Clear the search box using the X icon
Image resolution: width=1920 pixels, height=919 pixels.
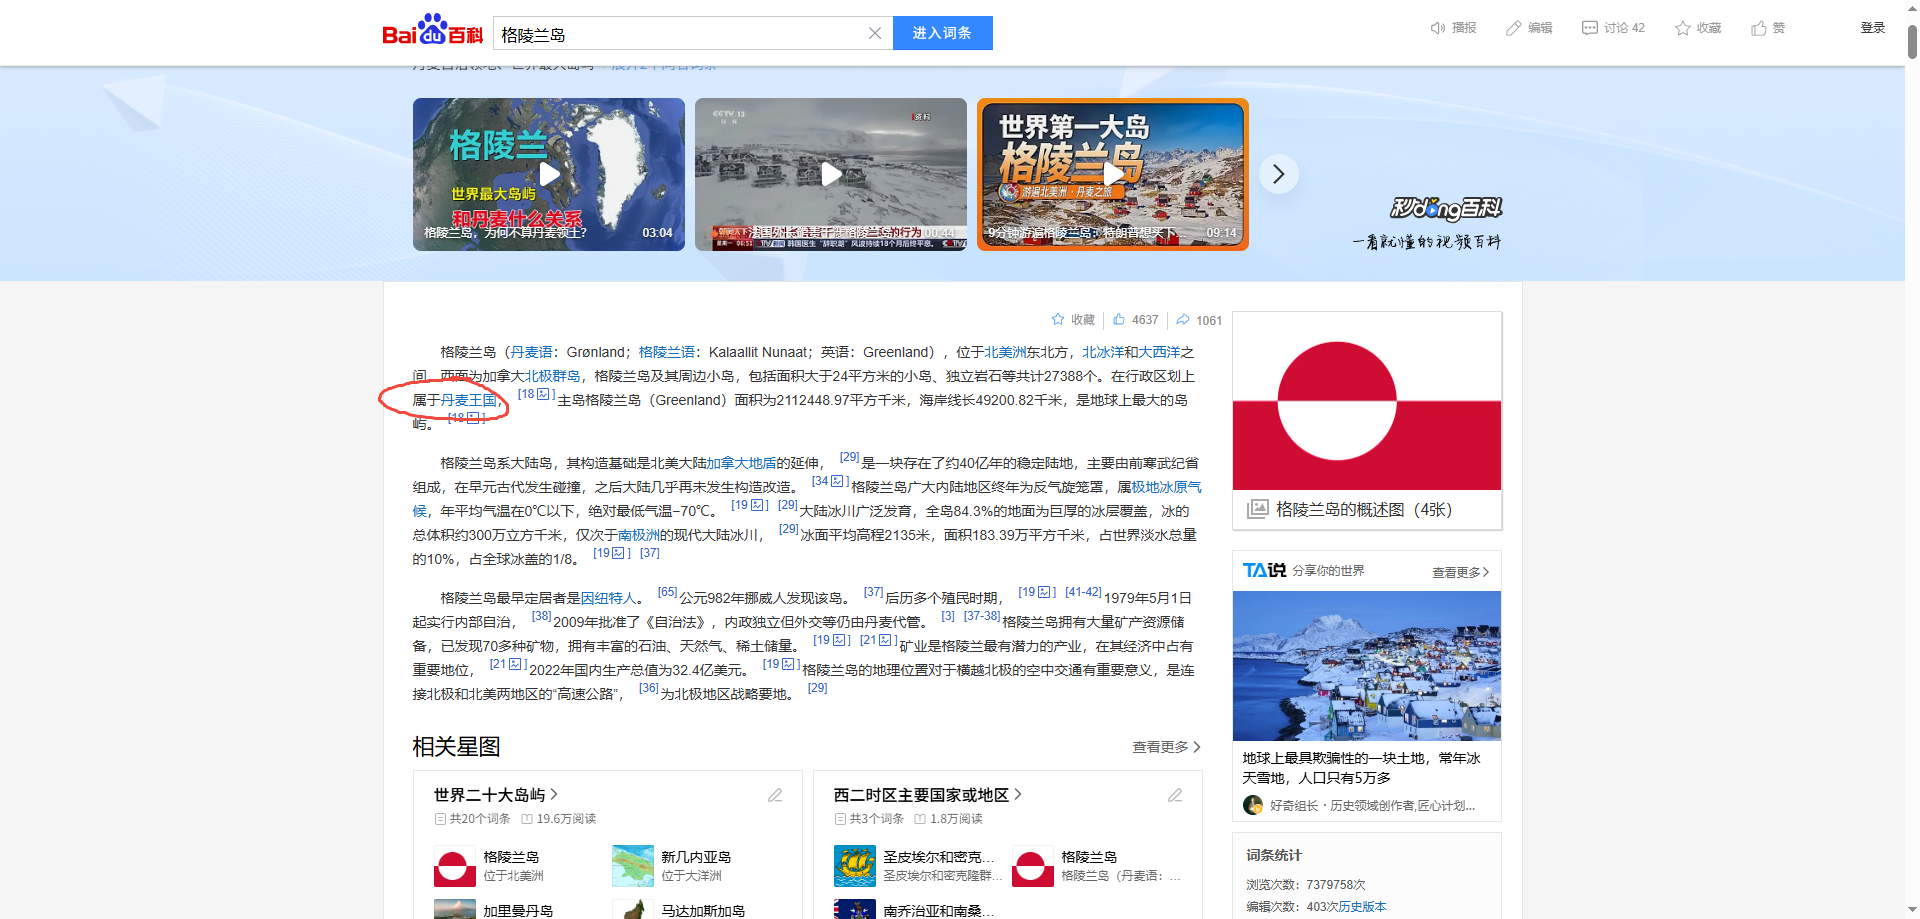click(875, 33)
